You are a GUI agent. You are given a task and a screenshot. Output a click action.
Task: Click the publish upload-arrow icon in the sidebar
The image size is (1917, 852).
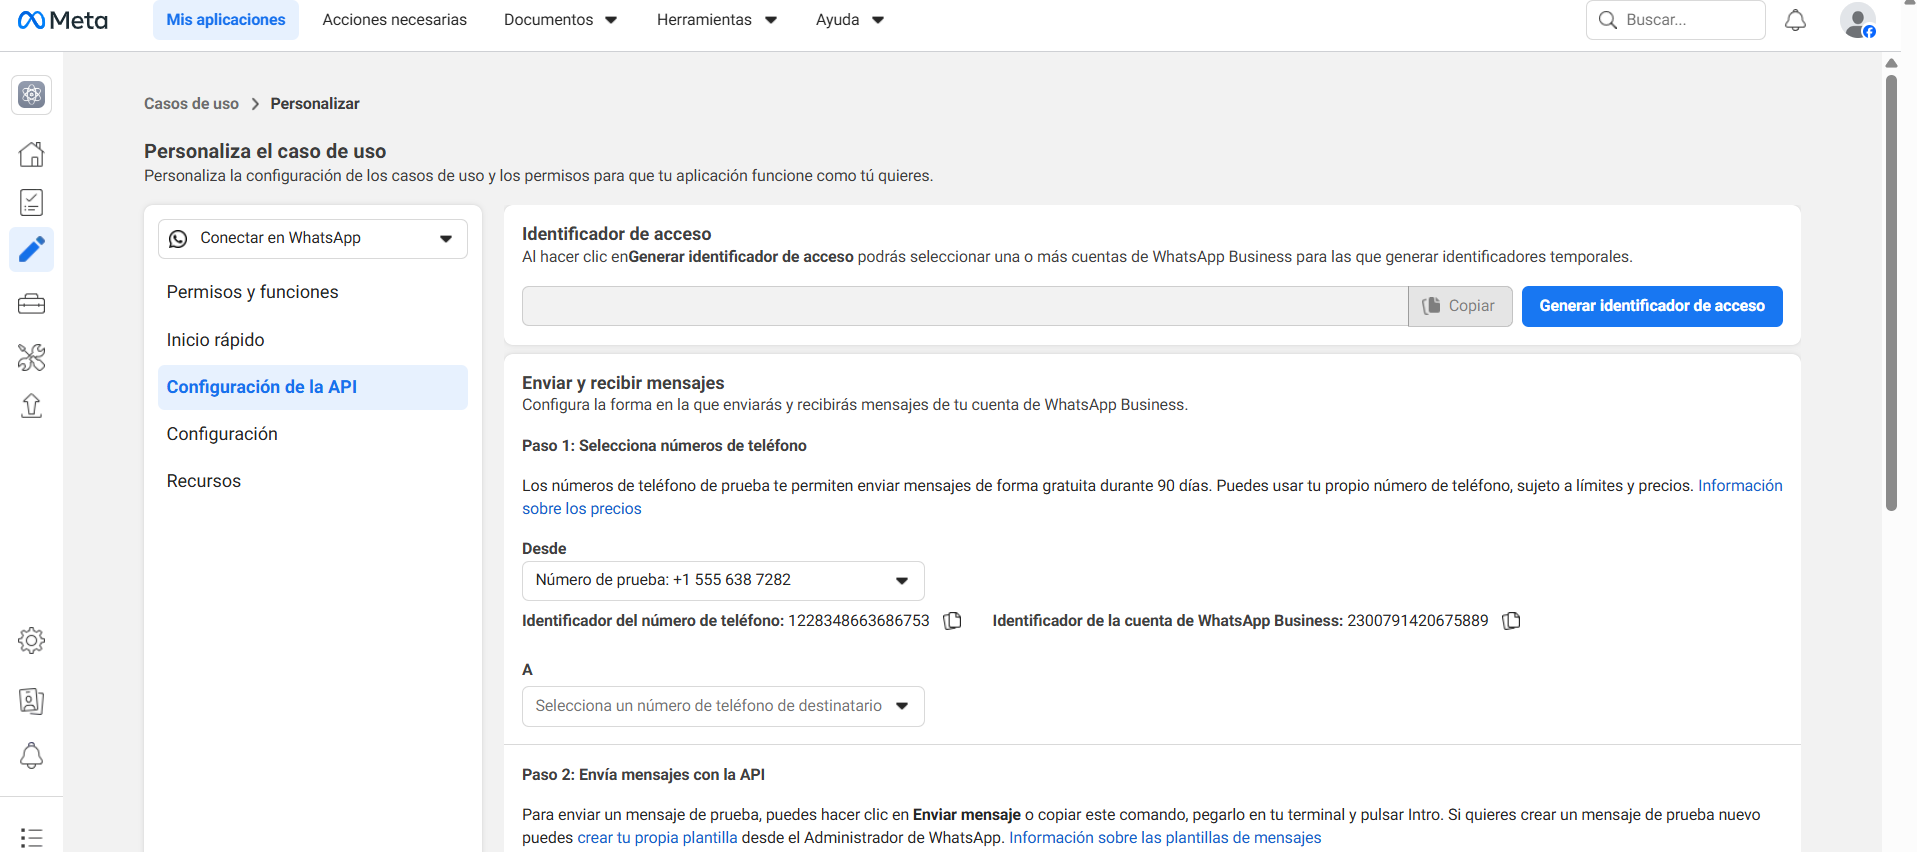(x=32, y=406)
